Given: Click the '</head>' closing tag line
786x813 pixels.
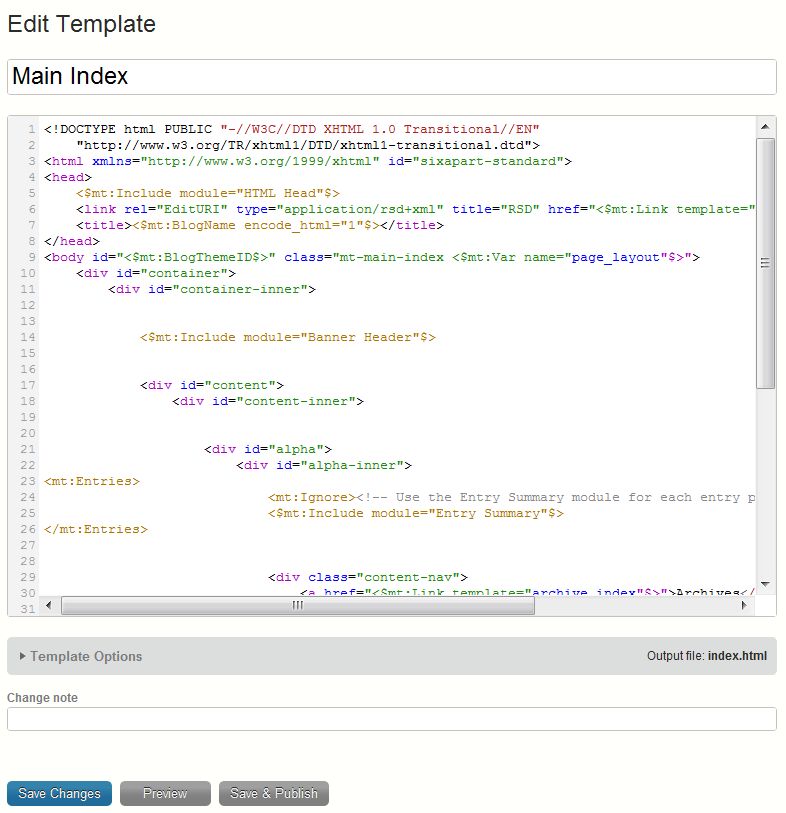Looking at the screenshot, I should click(72, 242).
